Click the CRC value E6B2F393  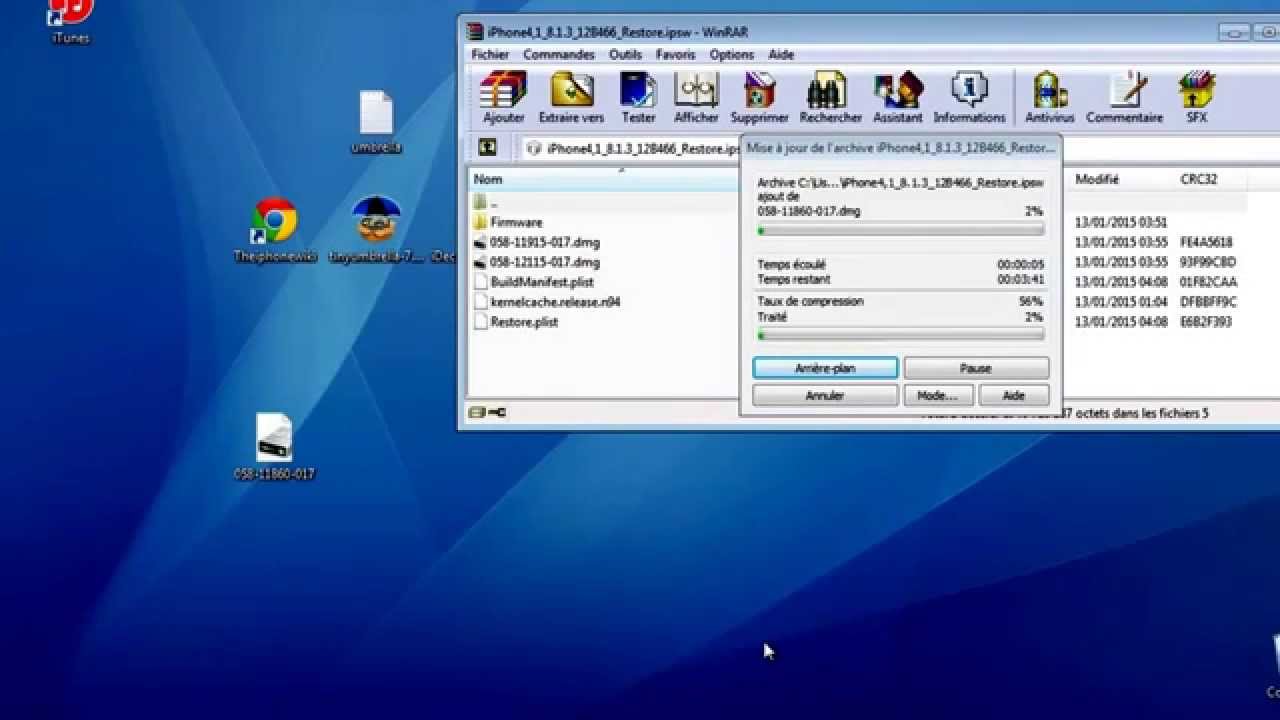coord(1205,322)
